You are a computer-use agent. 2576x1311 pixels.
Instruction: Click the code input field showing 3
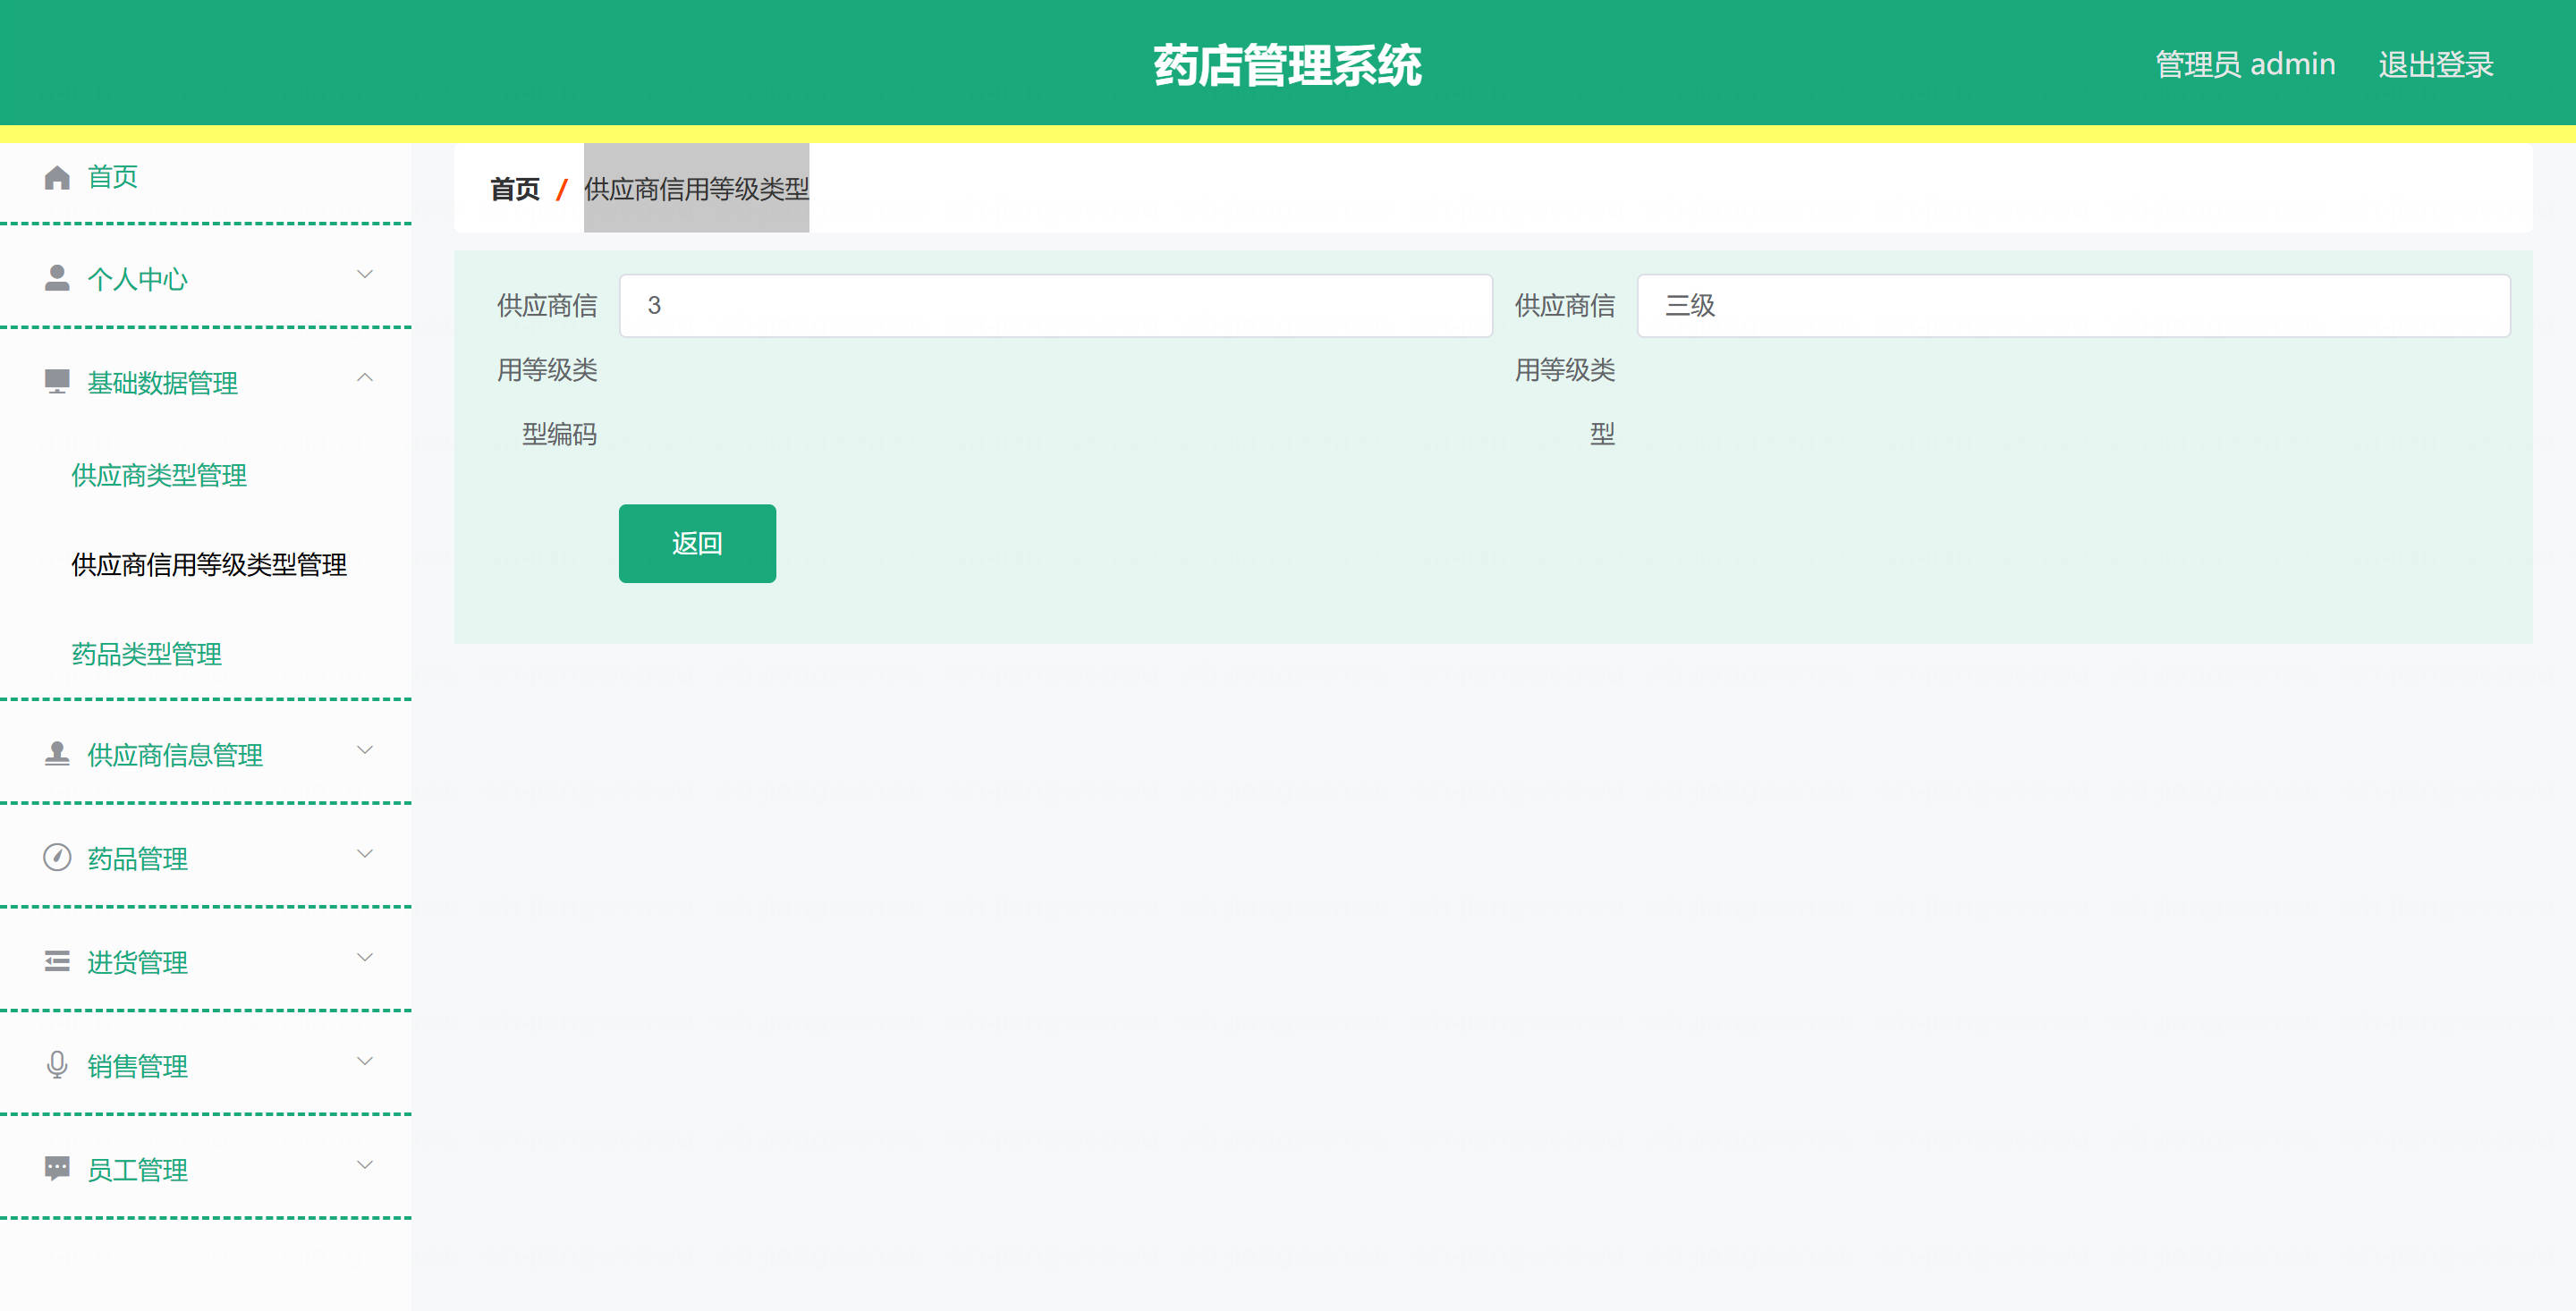click(1056, 305)
